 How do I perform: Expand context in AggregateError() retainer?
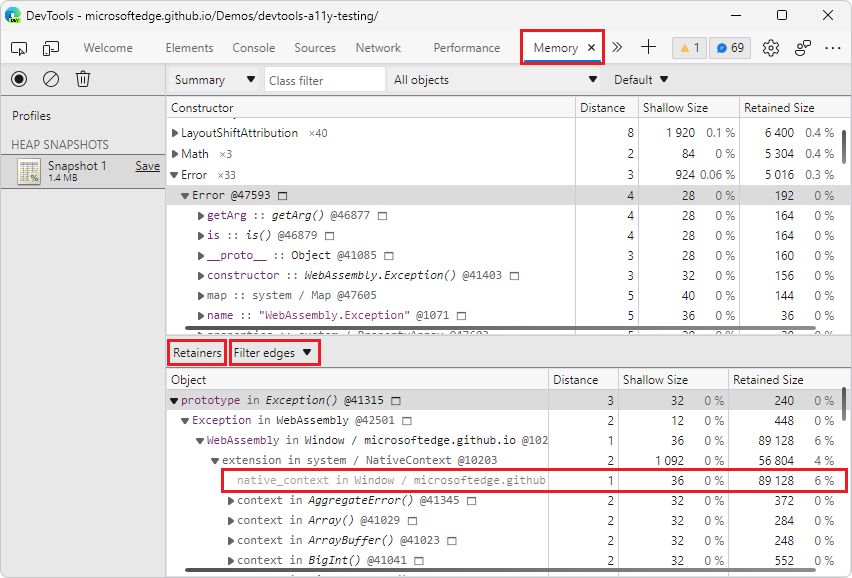pos(231,501)
